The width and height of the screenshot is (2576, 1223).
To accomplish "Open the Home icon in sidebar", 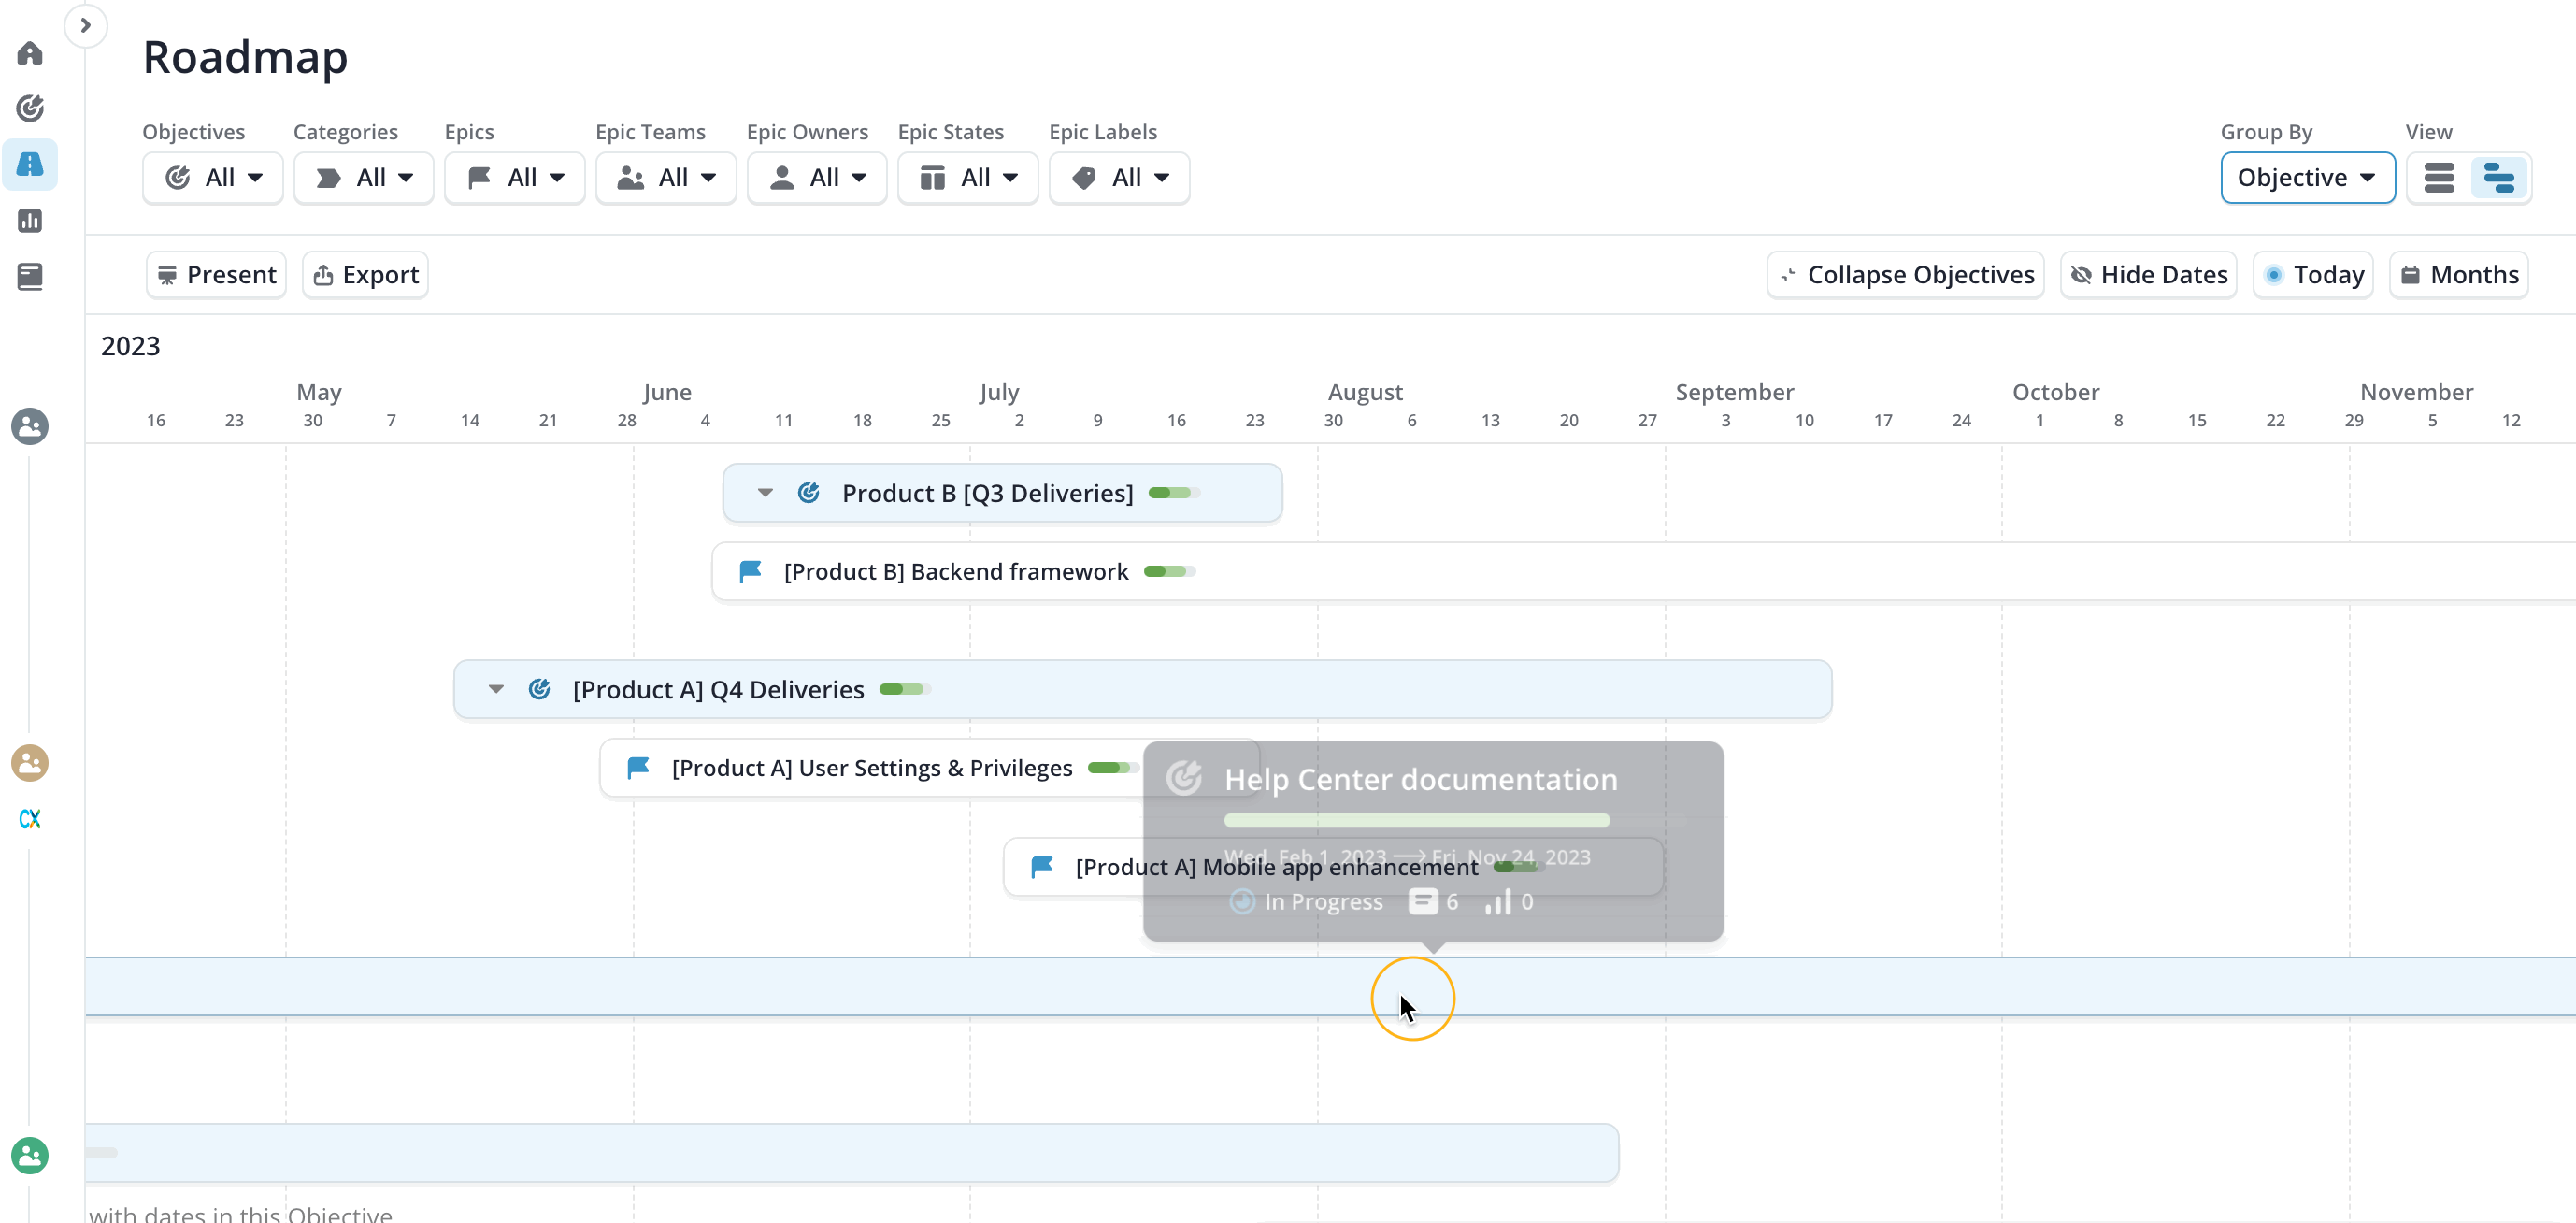I will [x=30, y=53].
